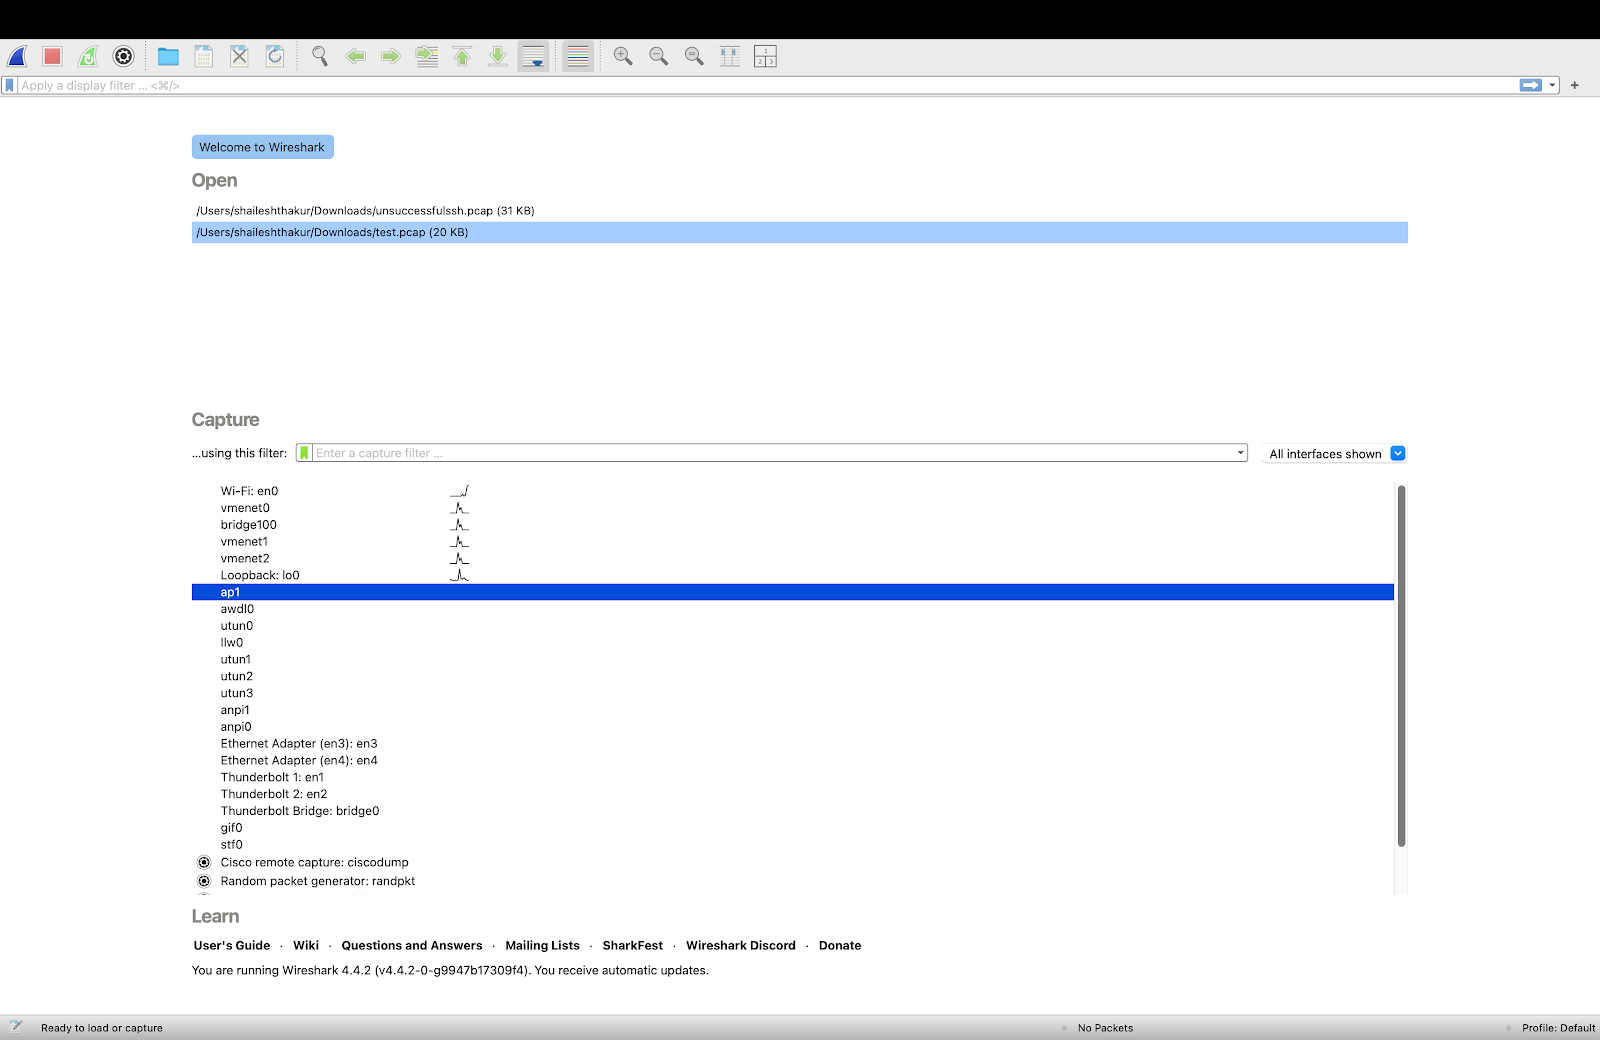Jump to the first packet
Image resolution: width=1600 pixels, height=1040 pixels.
462,57
